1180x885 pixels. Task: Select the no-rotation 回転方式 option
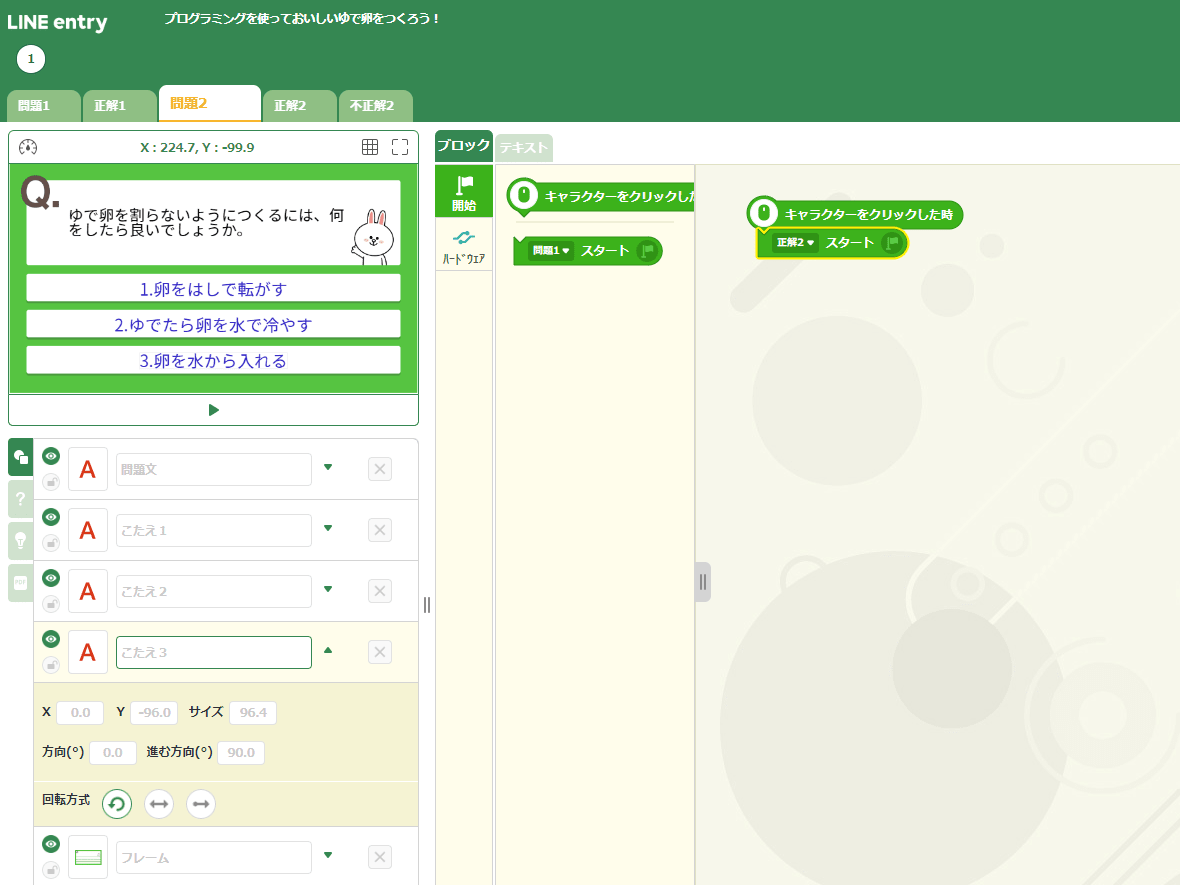click(x=201, y=804)
